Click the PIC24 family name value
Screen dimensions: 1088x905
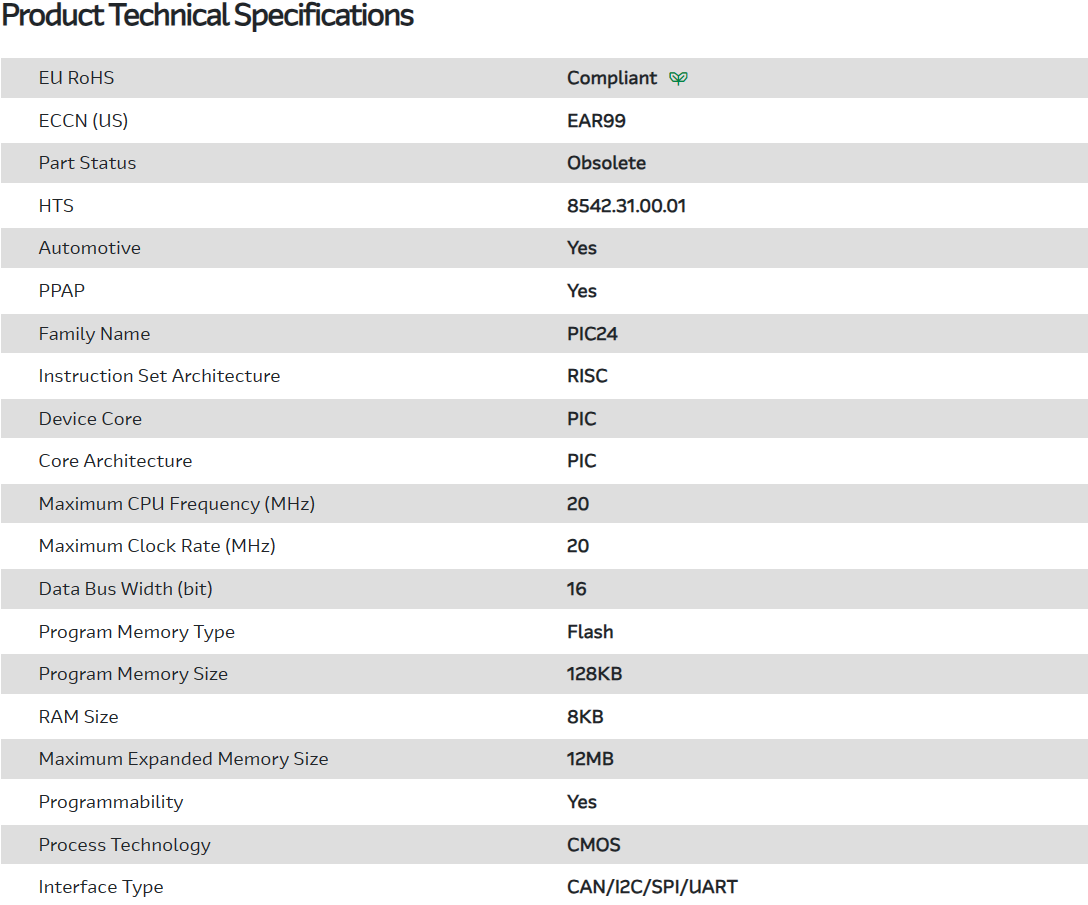pyautogui.click(x=592, y=334)
